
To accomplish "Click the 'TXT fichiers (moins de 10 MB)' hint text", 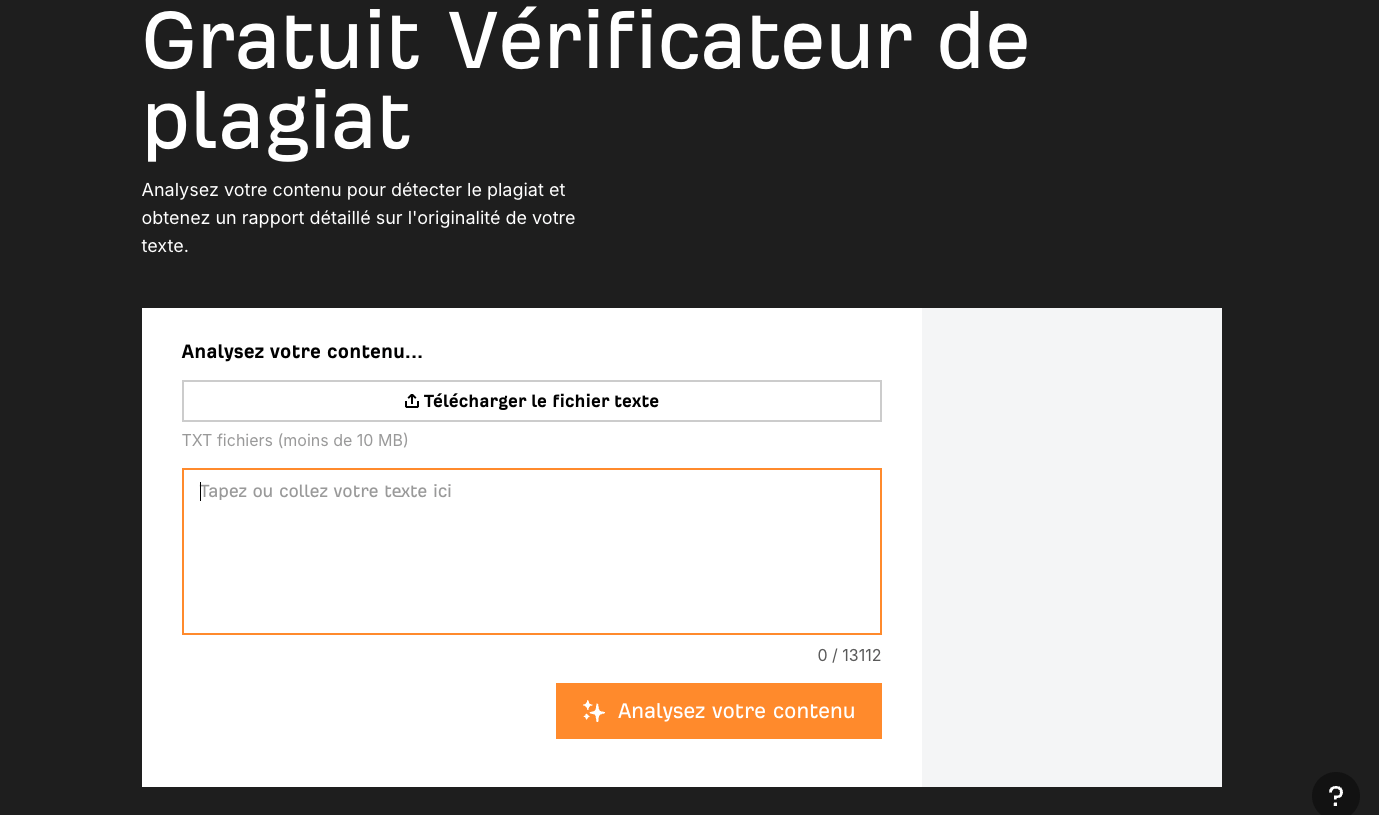I will [295, 440].
